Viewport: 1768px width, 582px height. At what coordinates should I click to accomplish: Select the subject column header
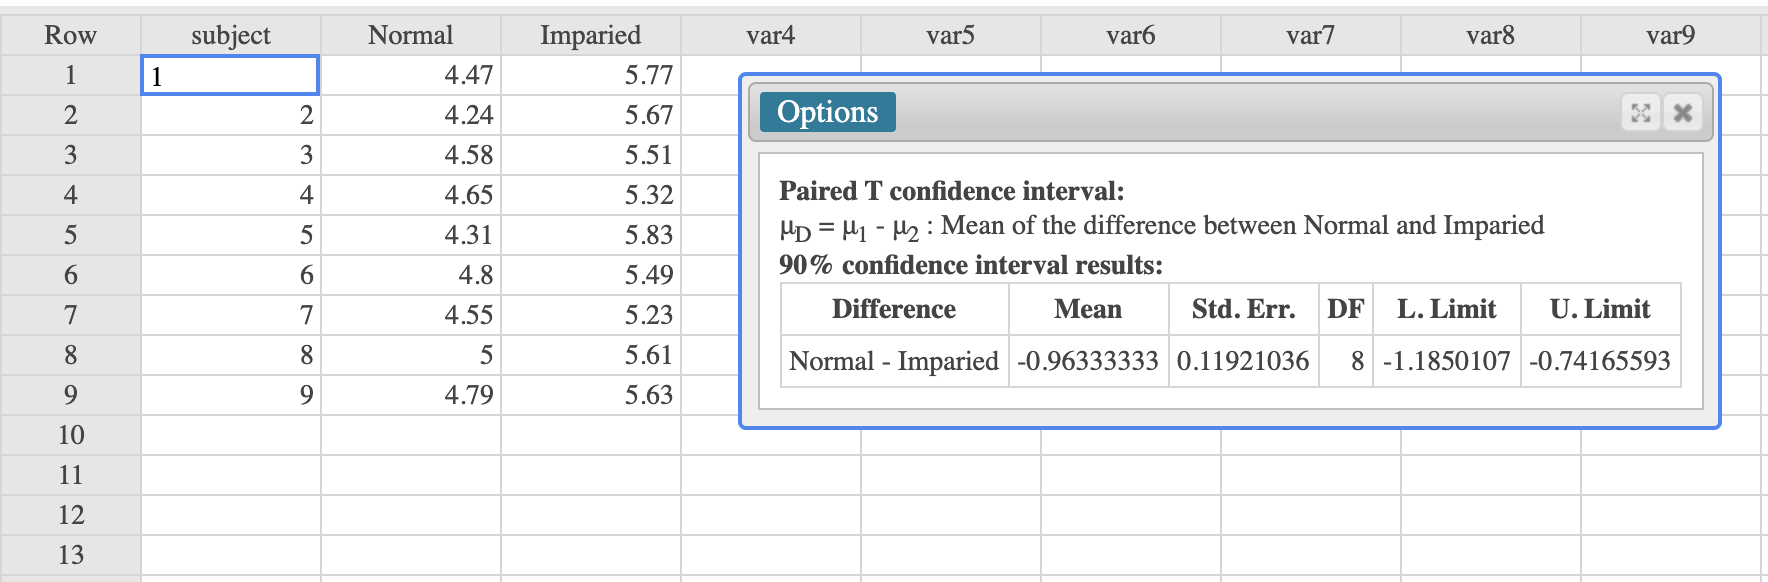pyautogui.click(x=230, y=35)
